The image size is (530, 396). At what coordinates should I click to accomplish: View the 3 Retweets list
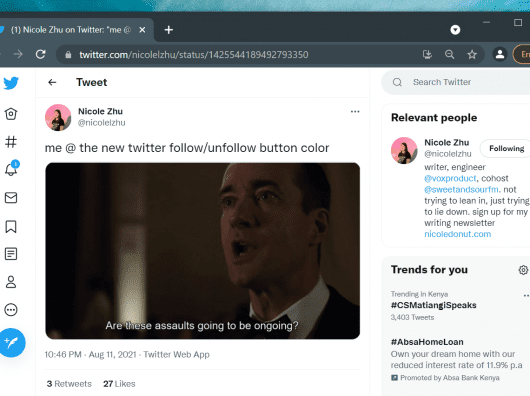pyautogui.click(x=69, y=384)
